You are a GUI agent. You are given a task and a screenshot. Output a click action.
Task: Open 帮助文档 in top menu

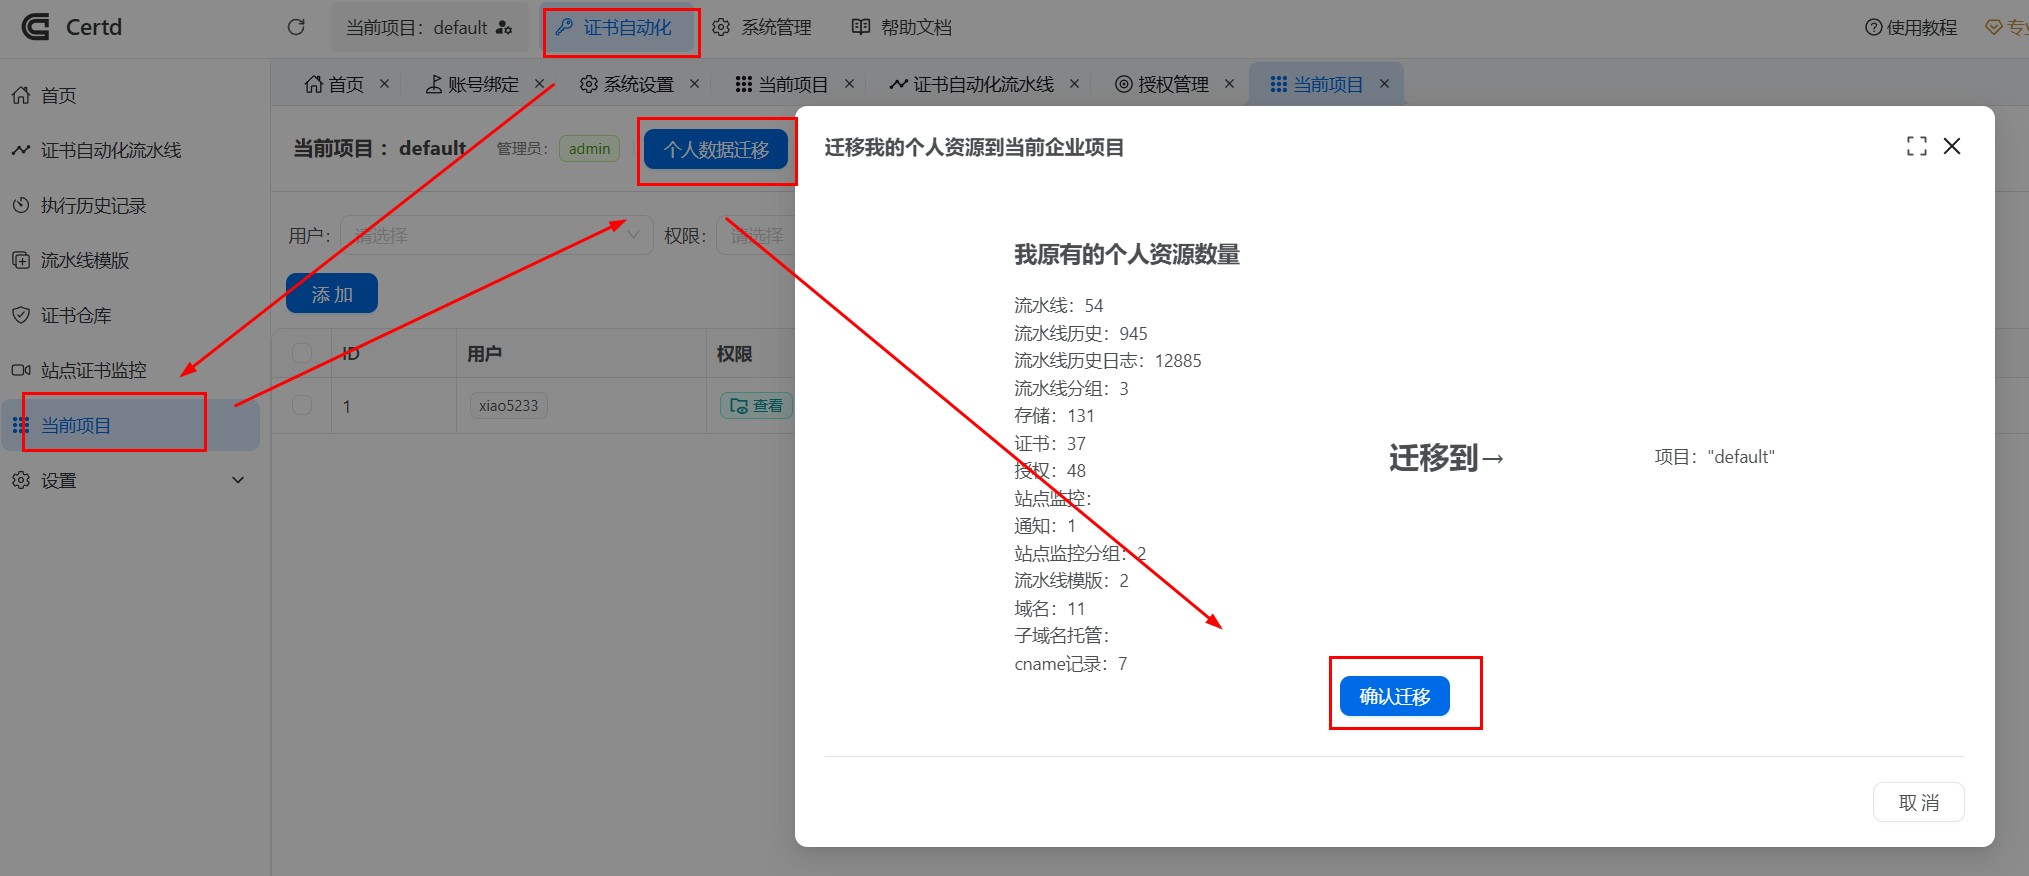pyautogui.click(x=902, y=28)
